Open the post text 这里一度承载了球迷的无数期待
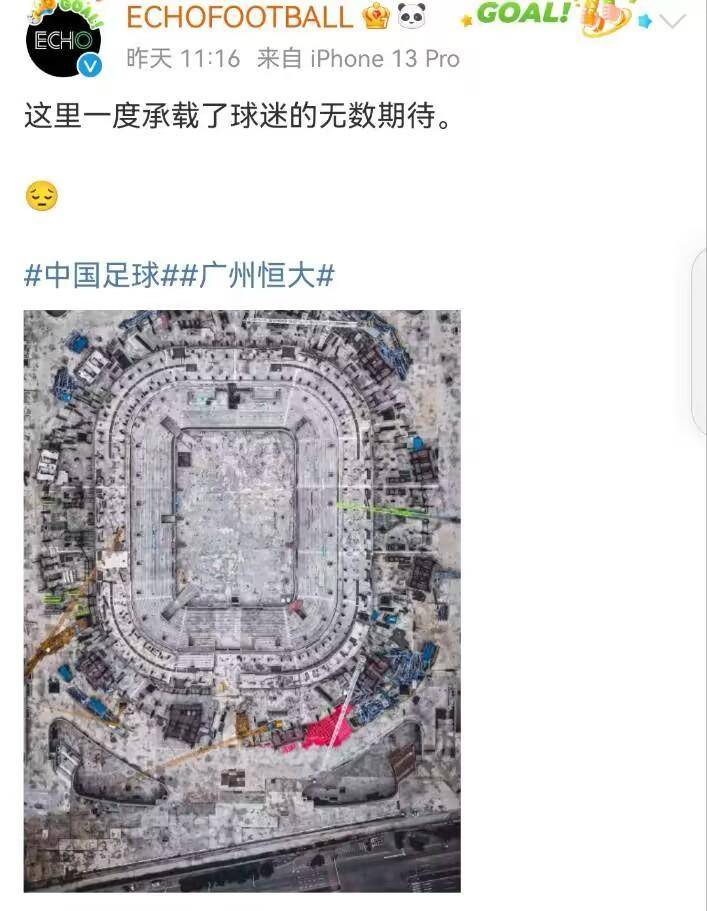Viewport: 707px width, 911px height. point(238,115)
